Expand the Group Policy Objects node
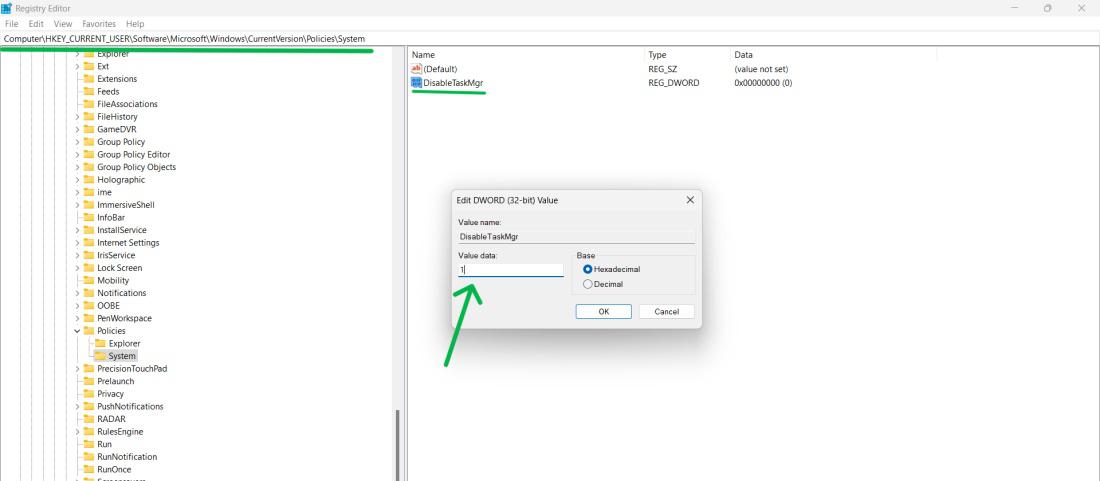The image size is (1100, 481). tap(77, 168)
